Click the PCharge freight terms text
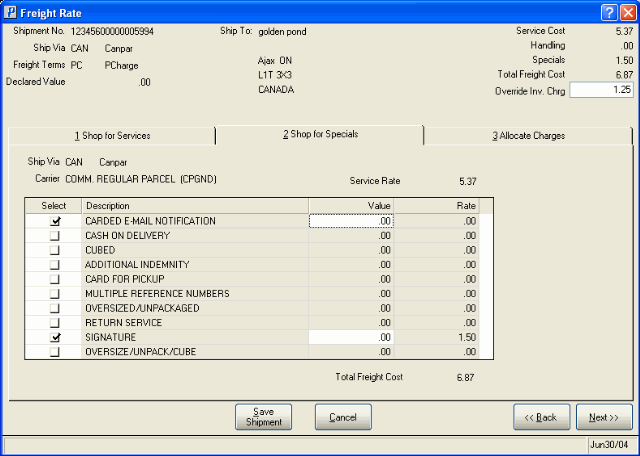This screenshot has height=456, width=640. coord(121,66)
